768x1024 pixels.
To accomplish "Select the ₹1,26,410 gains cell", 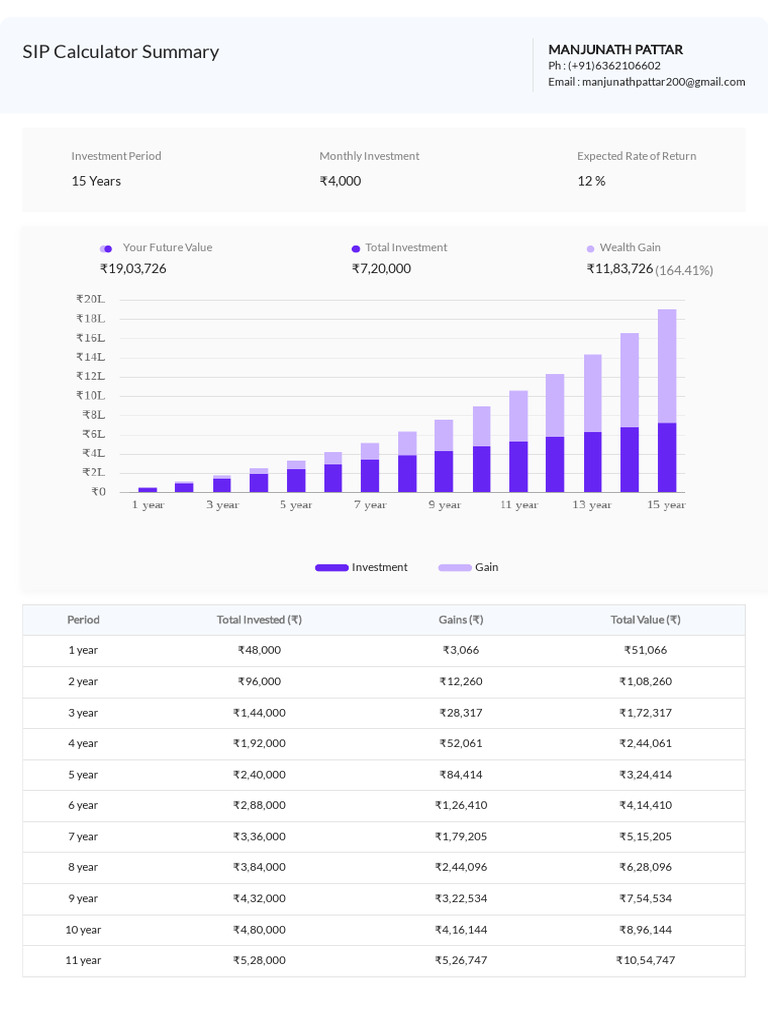I will tap(461, 805).
